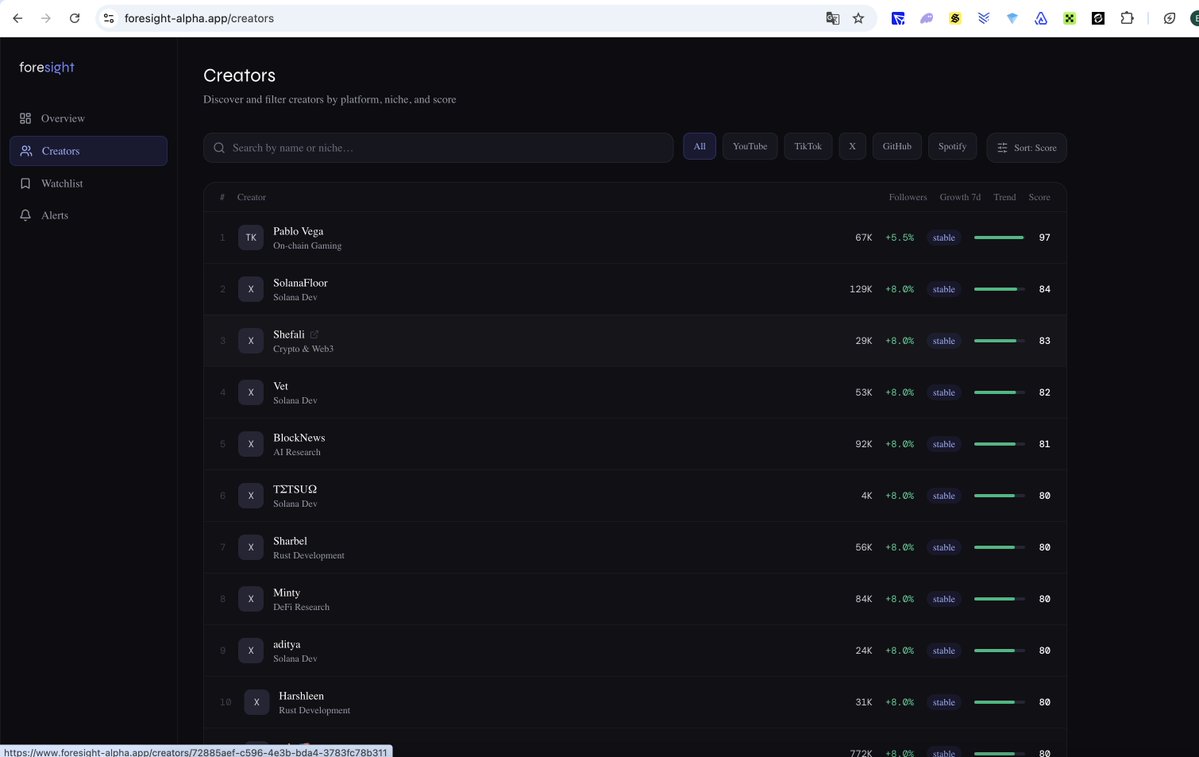Click the Creators people icon in the sidebar
This screenshot has height=757, width=1199.
click(26, 151)
